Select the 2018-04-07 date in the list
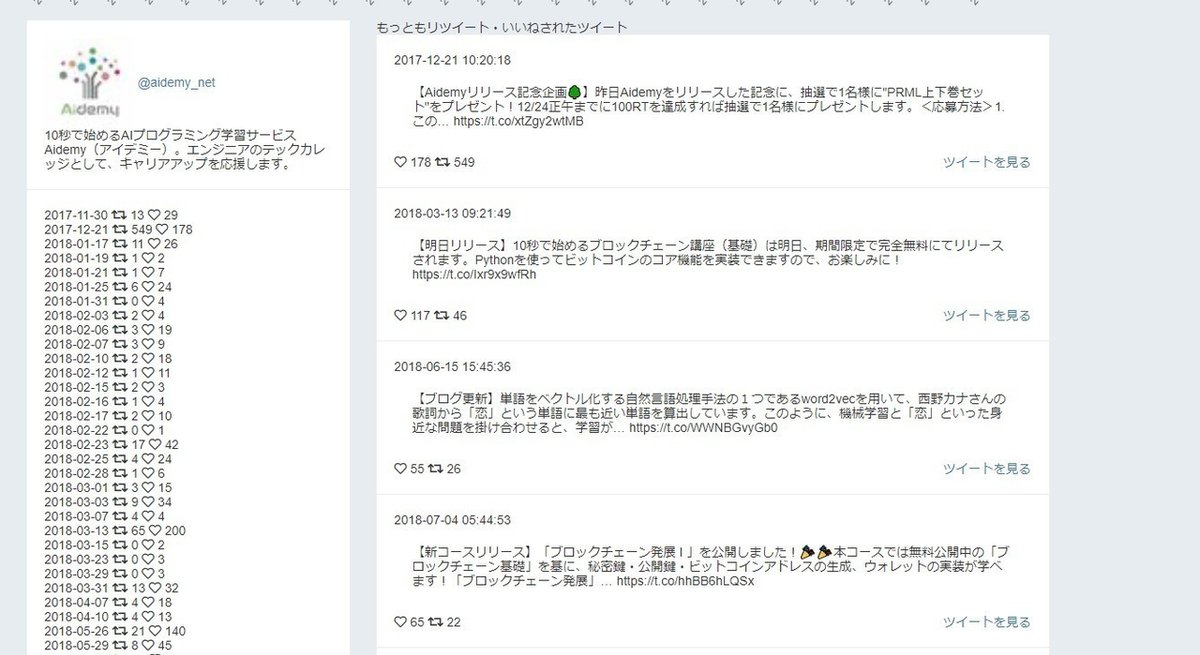 pyautogui.click(x=77, y=602)
